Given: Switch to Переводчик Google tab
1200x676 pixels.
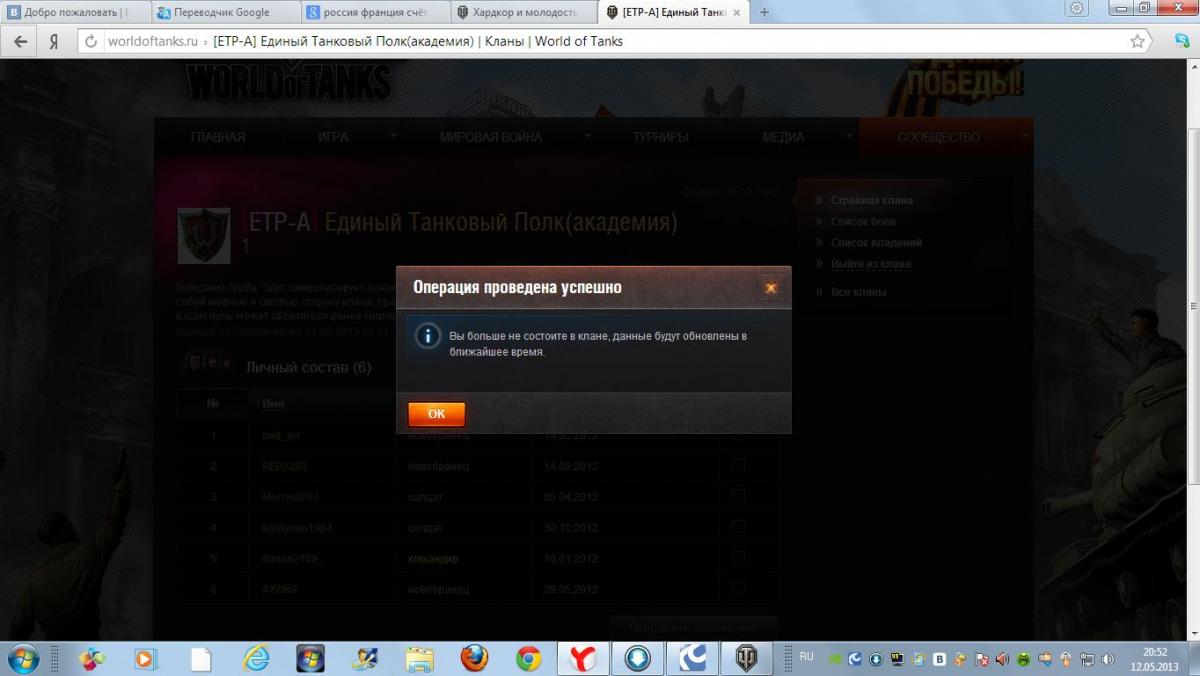Looking at the screenshot, I should 225,12.
